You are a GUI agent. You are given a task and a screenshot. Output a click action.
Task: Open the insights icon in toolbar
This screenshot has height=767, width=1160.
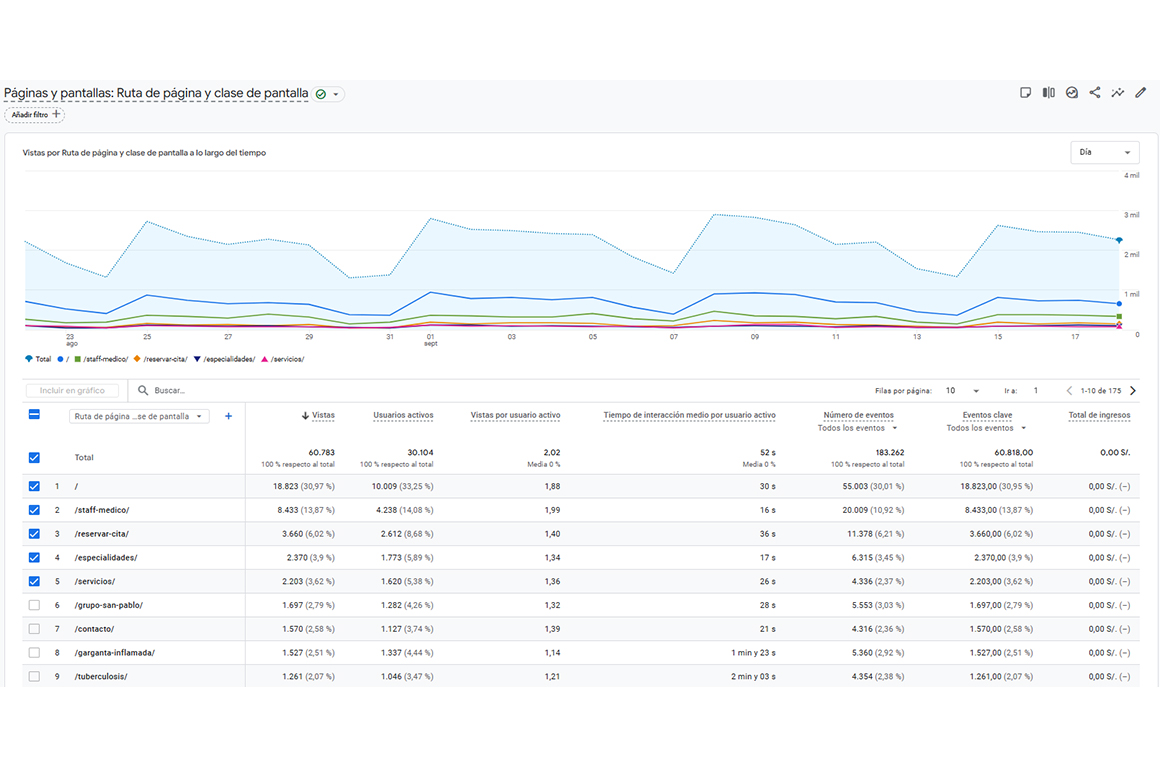[1072, 93]
